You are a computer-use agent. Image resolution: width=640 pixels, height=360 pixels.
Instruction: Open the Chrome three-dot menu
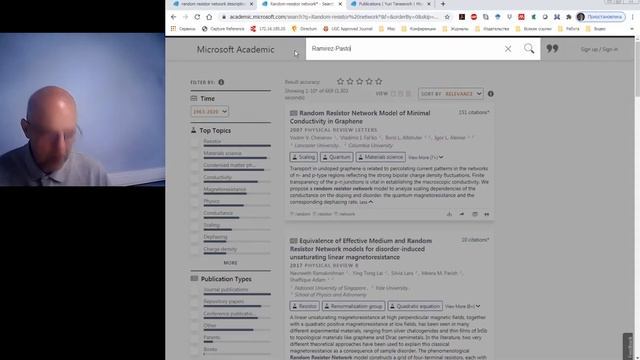(633, 17)
